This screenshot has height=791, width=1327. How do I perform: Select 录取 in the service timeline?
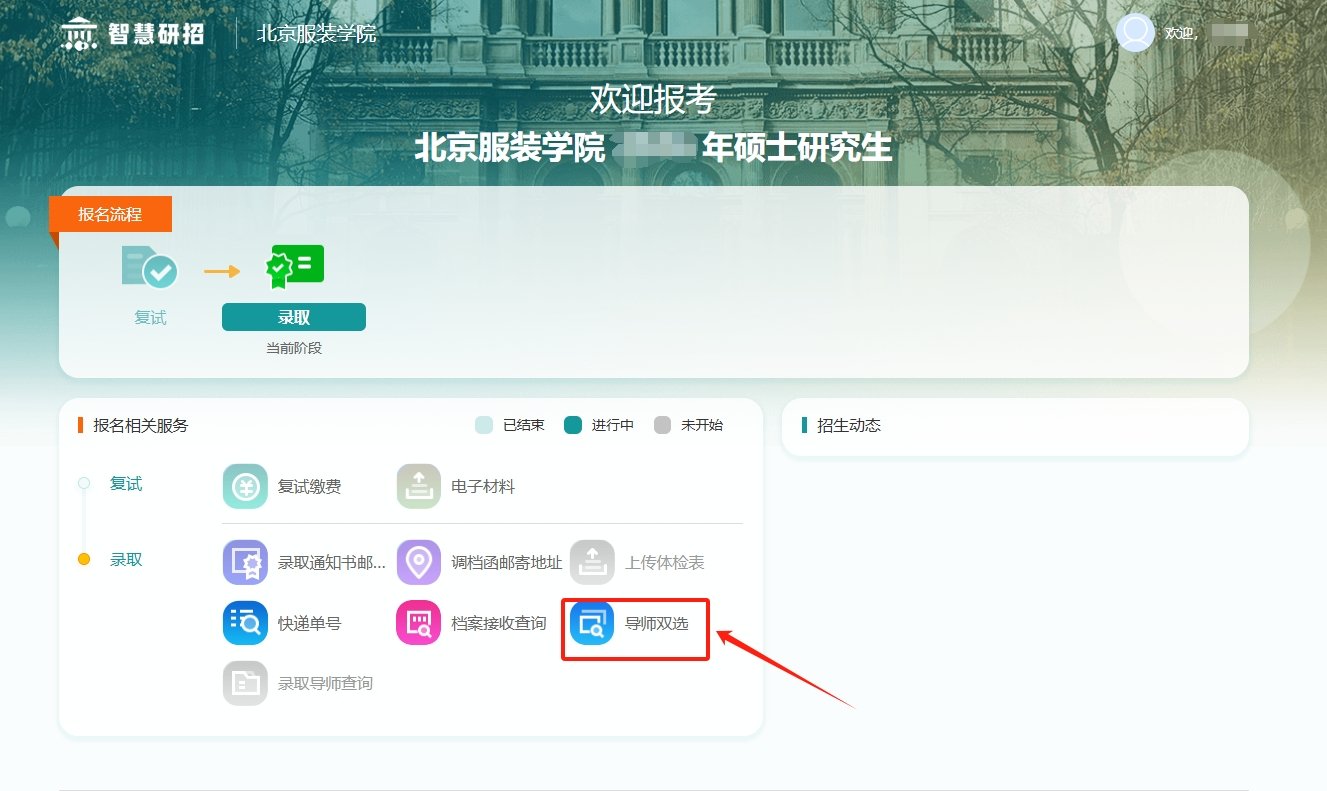tap(126, 560)
